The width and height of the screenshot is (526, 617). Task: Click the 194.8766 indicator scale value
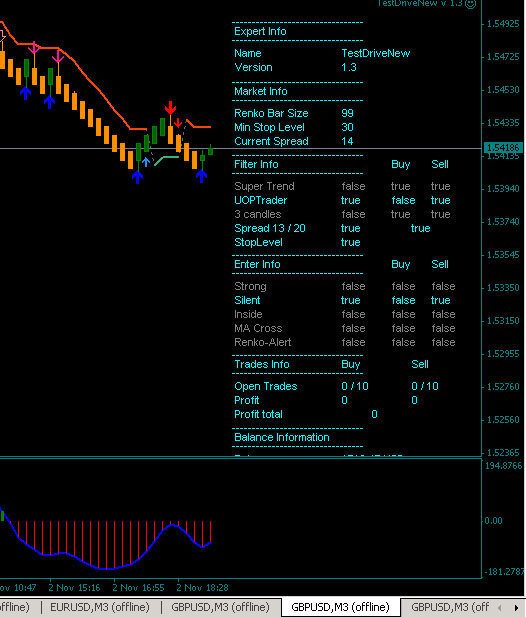pos(504,466)
